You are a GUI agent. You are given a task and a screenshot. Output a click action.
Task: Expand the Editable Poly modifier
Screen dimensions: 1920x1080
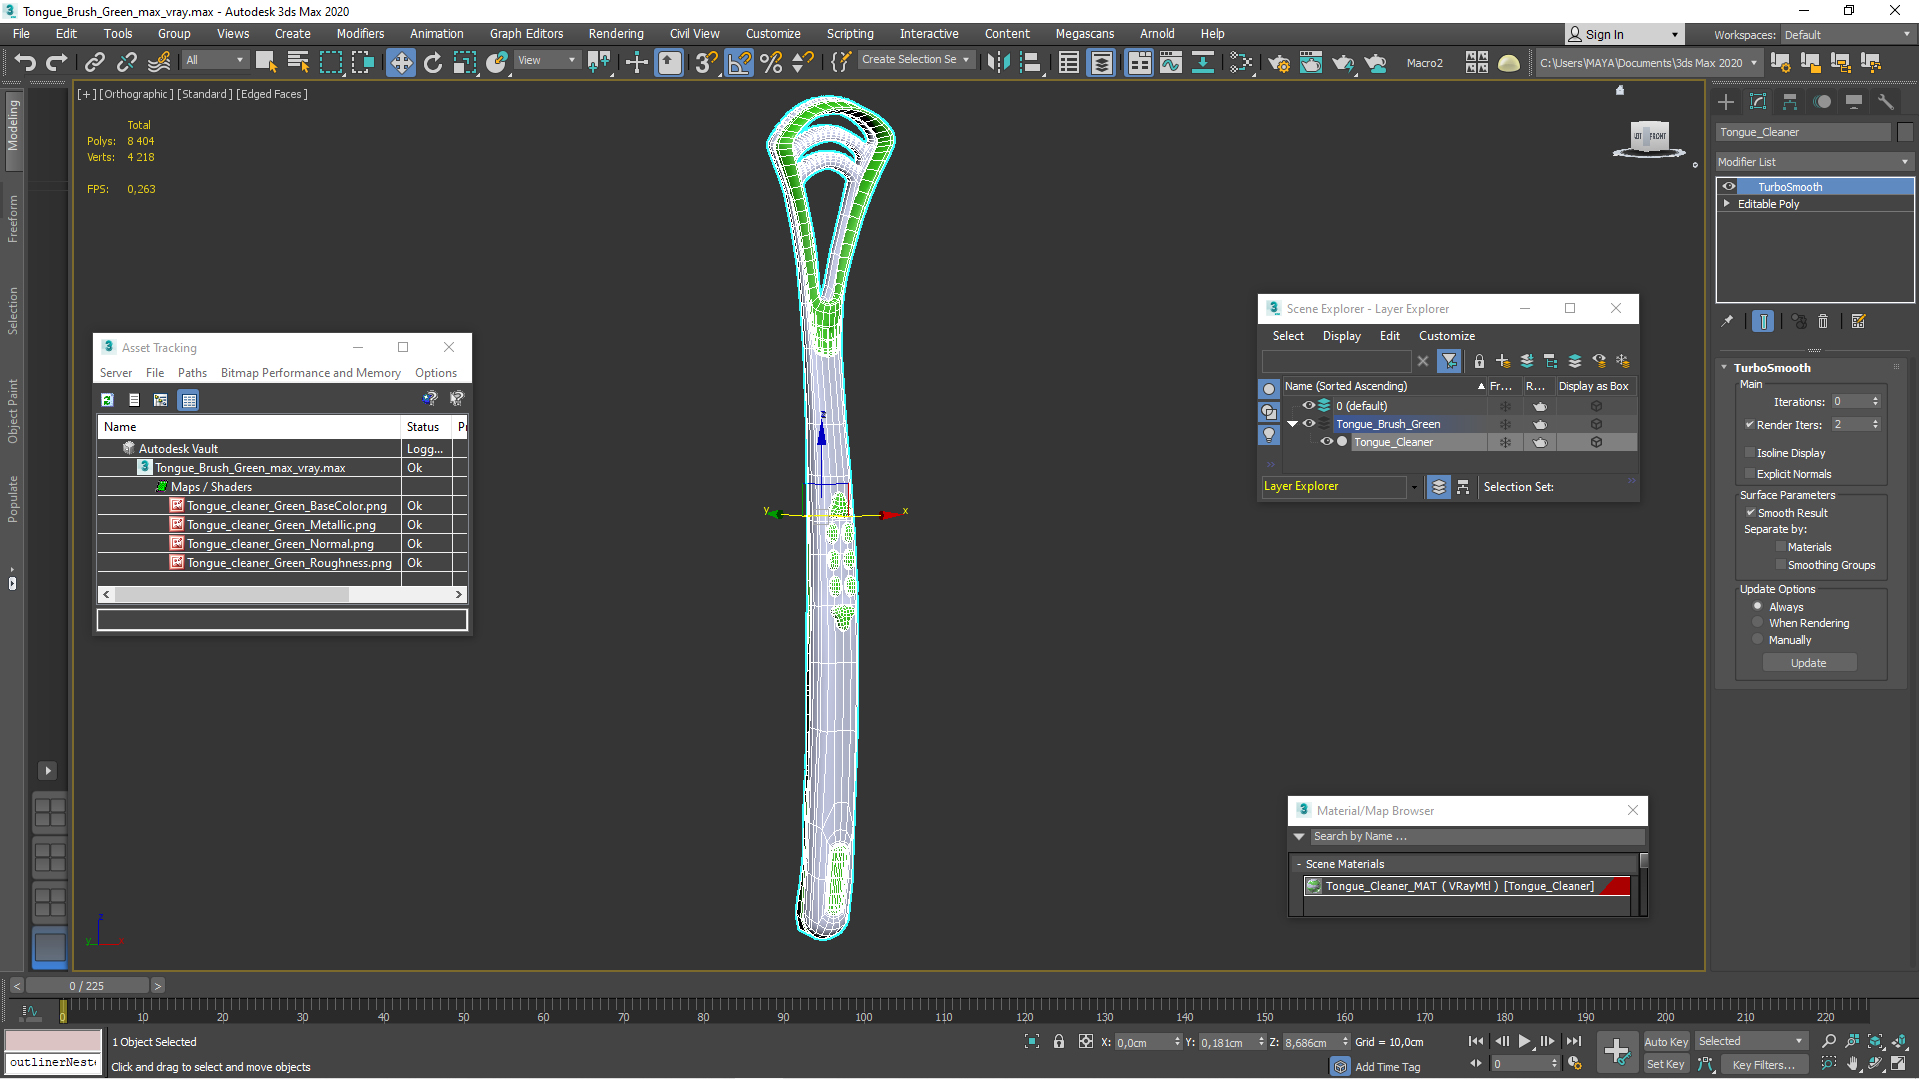pos(1727,203)
